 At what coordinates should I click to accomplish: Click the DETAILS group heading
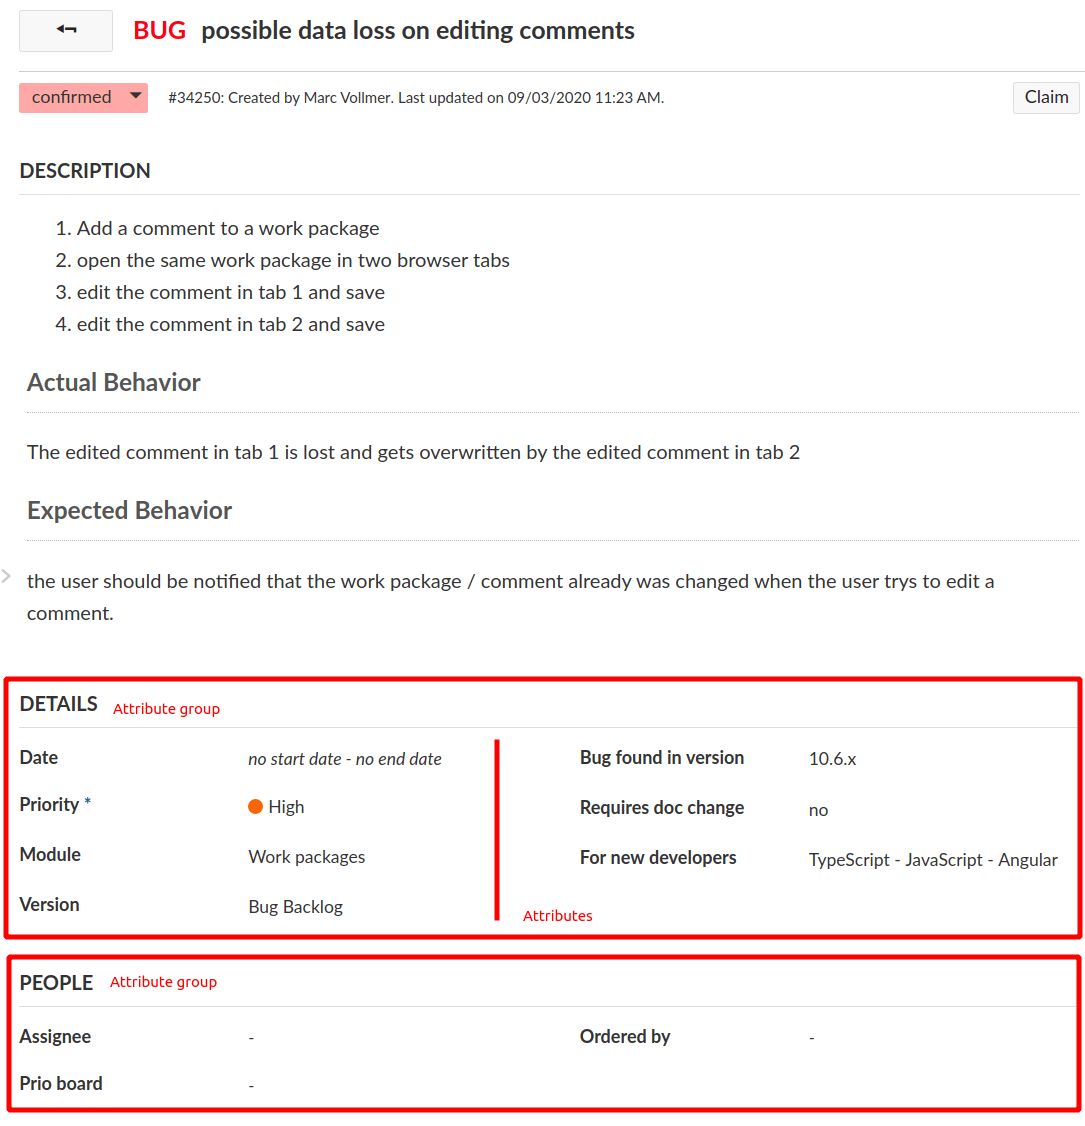tap(59, 704)
